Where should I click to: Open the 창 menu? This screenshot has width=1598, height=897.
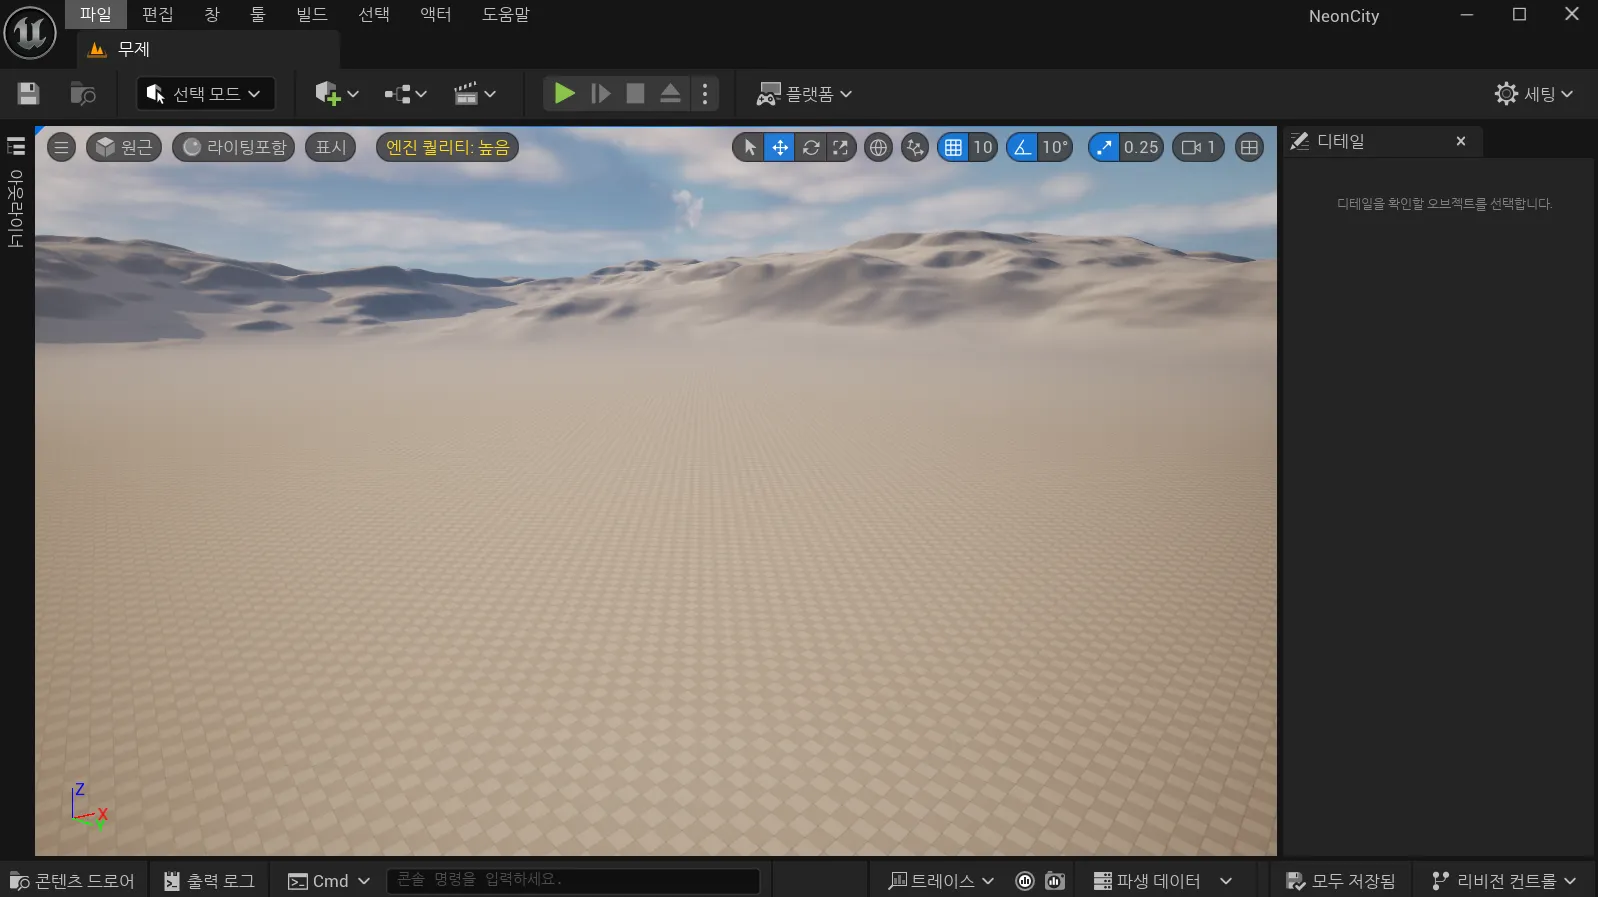(x=212, y=14)
